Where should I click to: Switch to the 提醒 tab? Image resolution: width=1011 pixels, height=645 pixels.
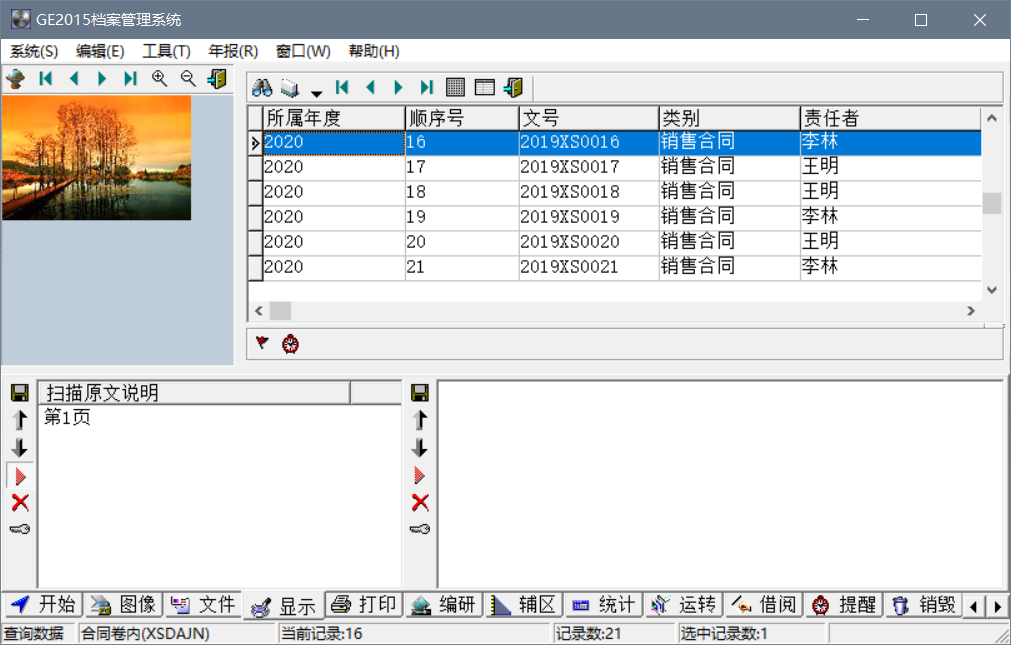click(x=843, y=605)
